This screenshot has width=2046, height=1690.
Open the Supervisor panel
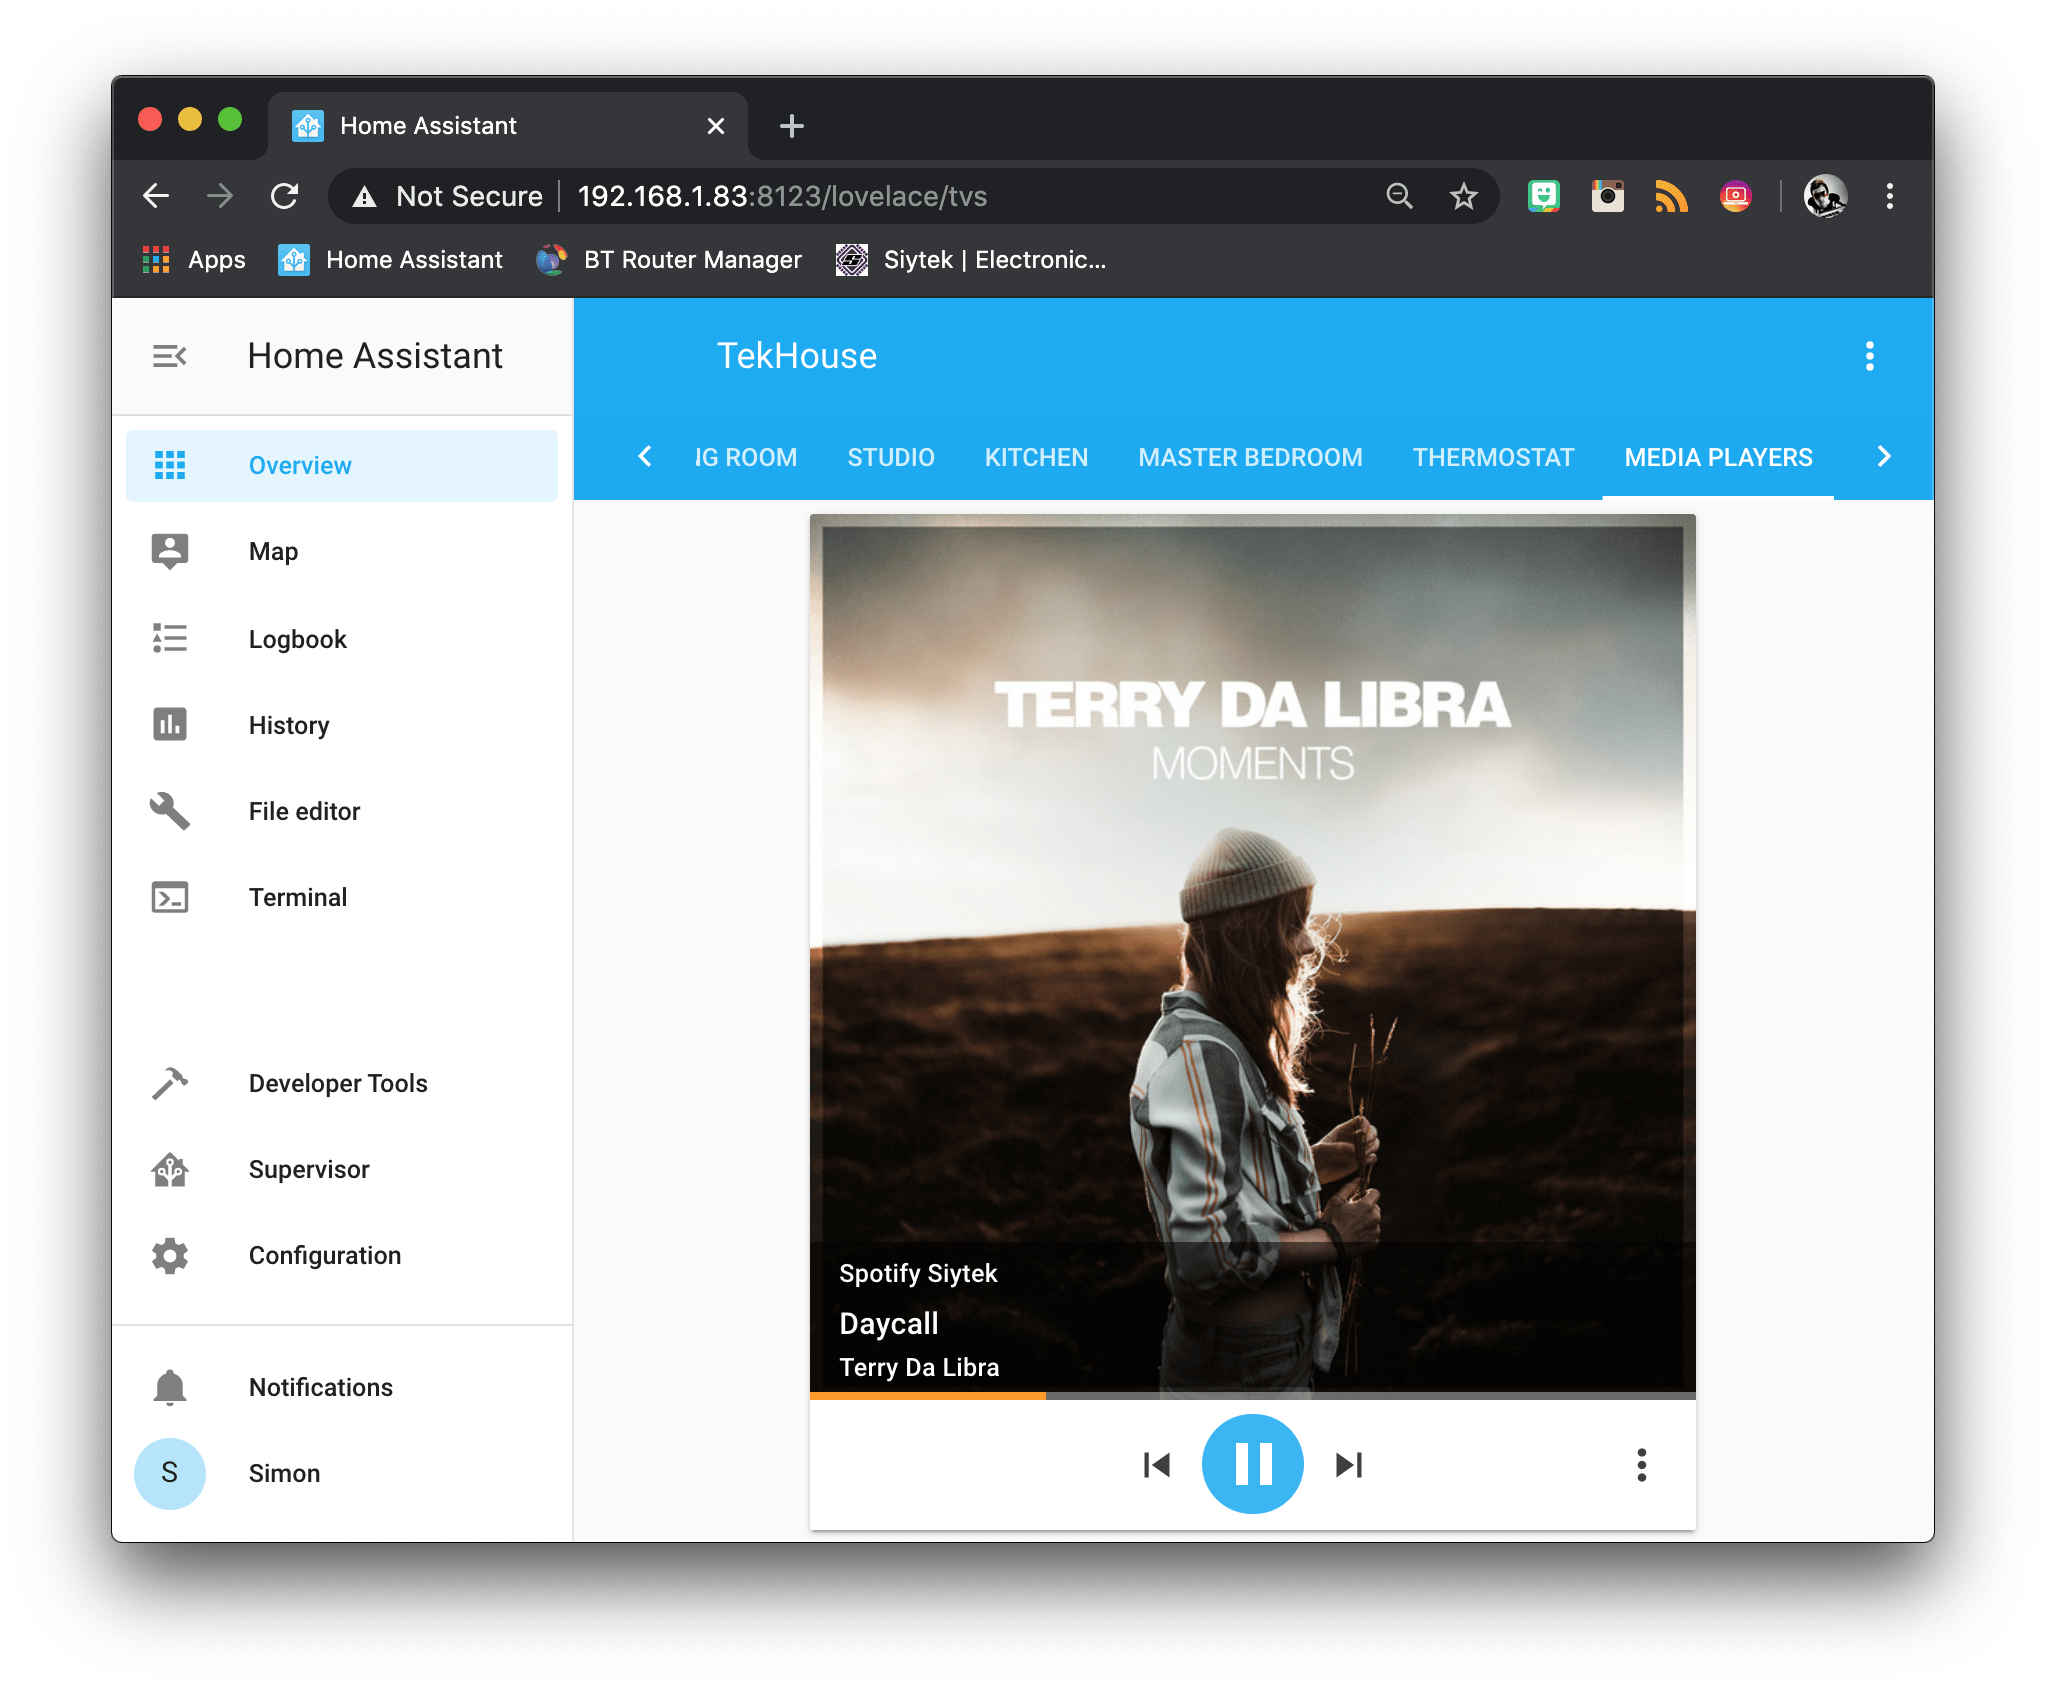coord(308,1169)
